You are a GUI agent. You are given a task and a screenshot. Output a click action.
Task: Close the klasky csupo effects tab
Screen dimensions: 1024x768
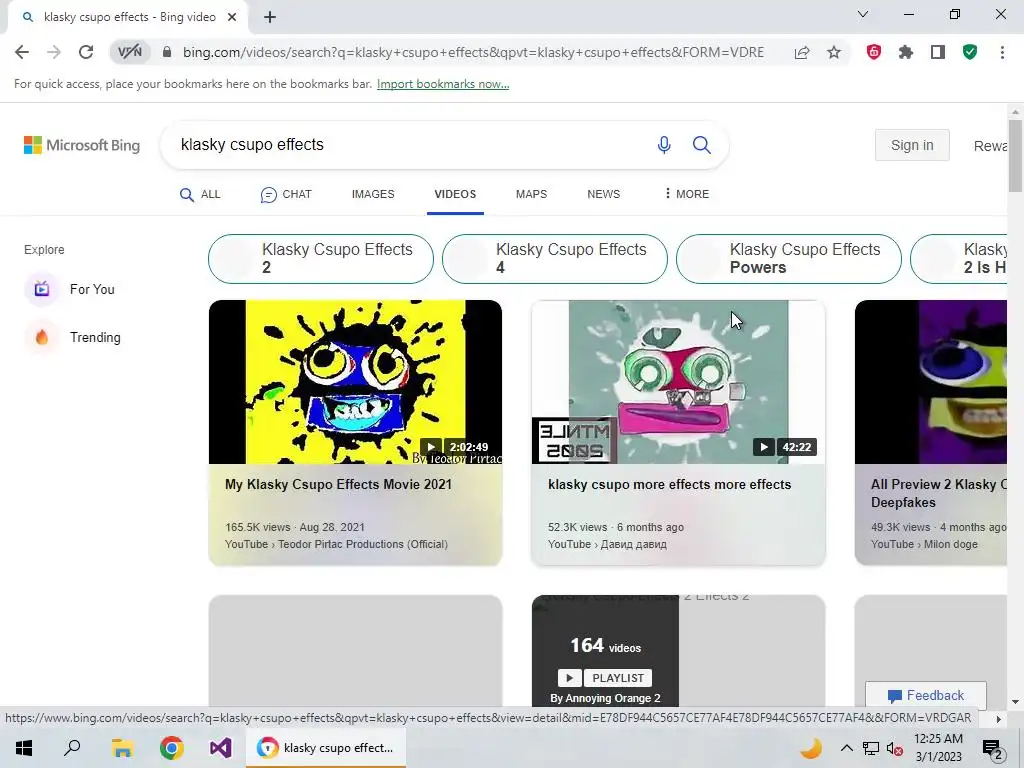(x=232, y=17)
